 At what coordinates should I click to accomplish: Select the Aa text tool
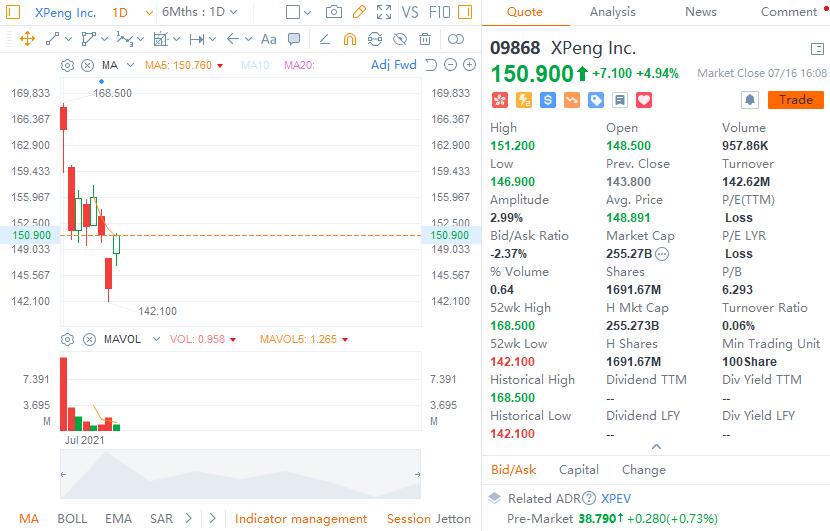268,39
